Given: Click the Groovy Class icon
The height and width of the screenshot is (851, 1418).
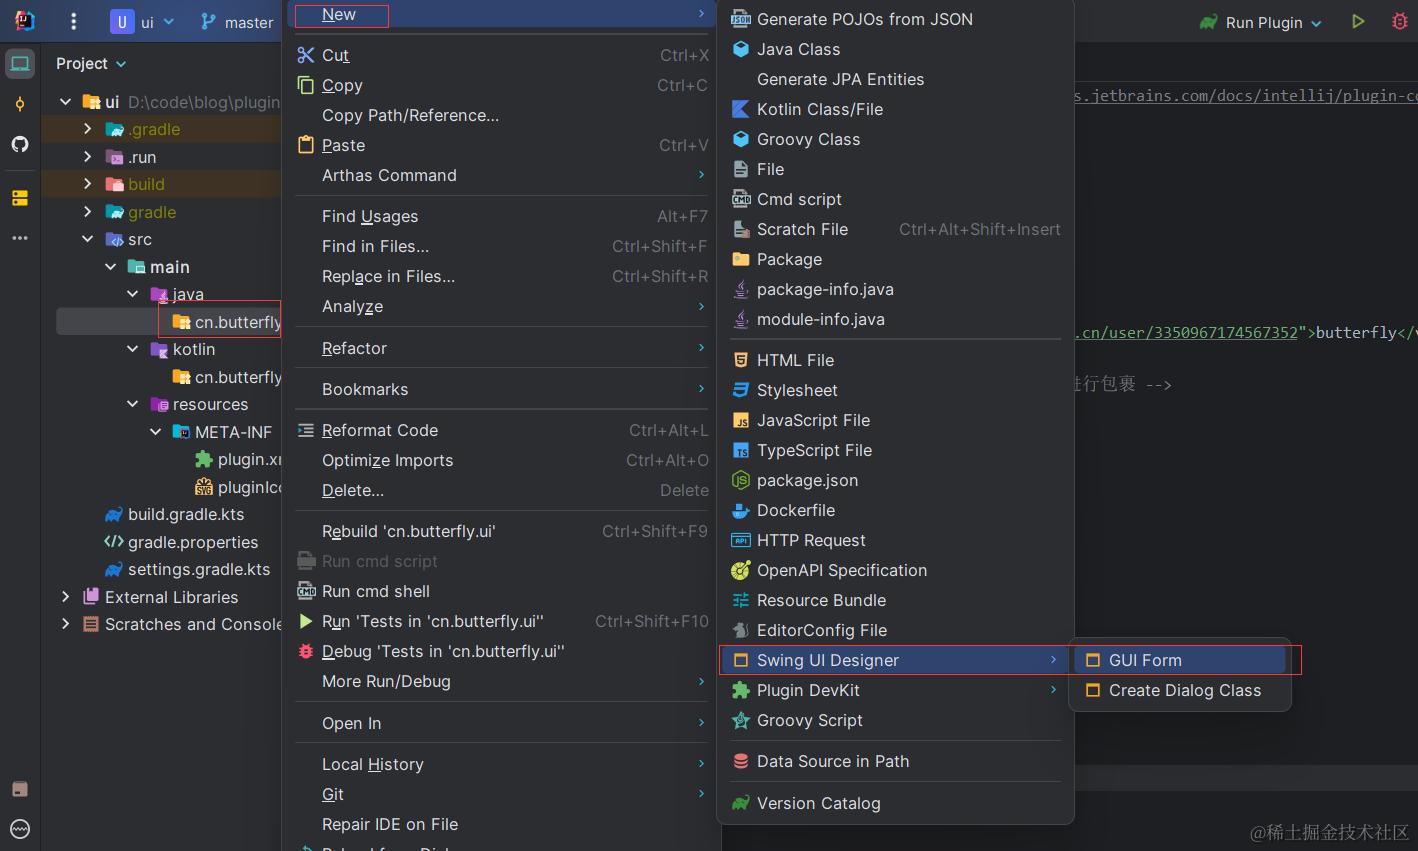Looking at the screenshot, I should point(741,139).
